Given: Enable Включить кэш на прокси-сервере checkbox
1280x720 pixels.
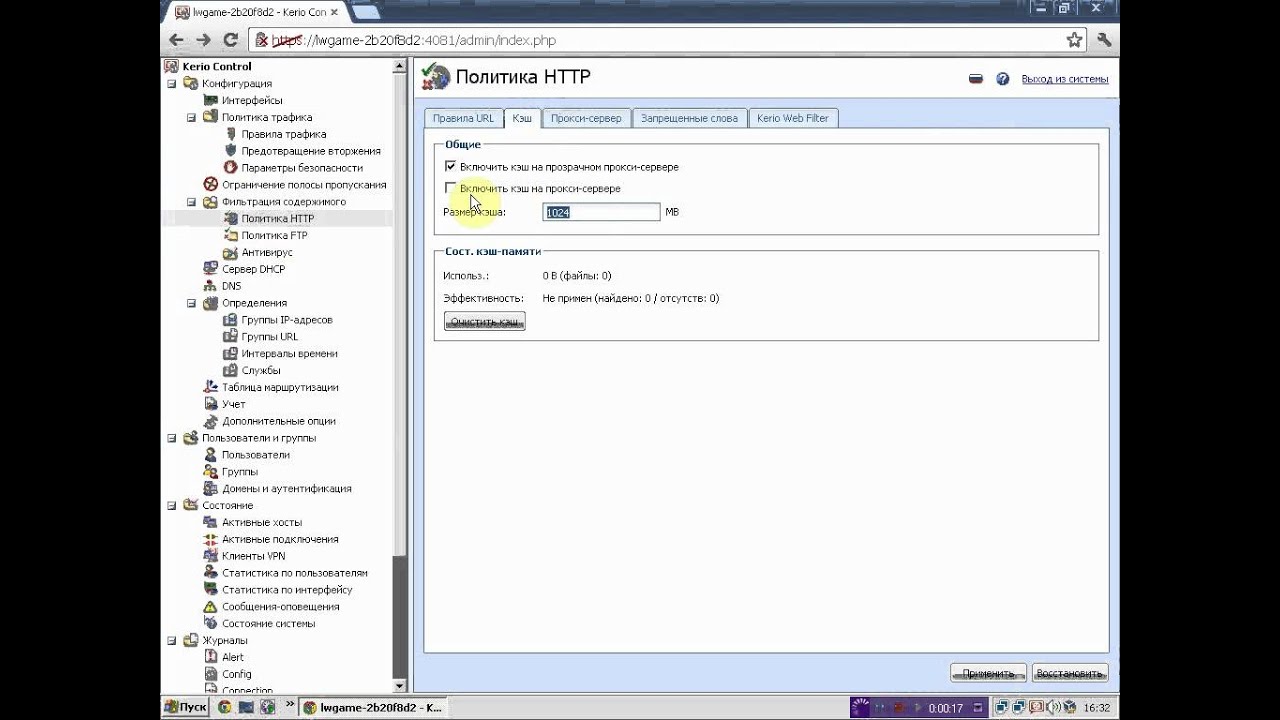Looking at the screenshot, I should click(x=450, y=188).
